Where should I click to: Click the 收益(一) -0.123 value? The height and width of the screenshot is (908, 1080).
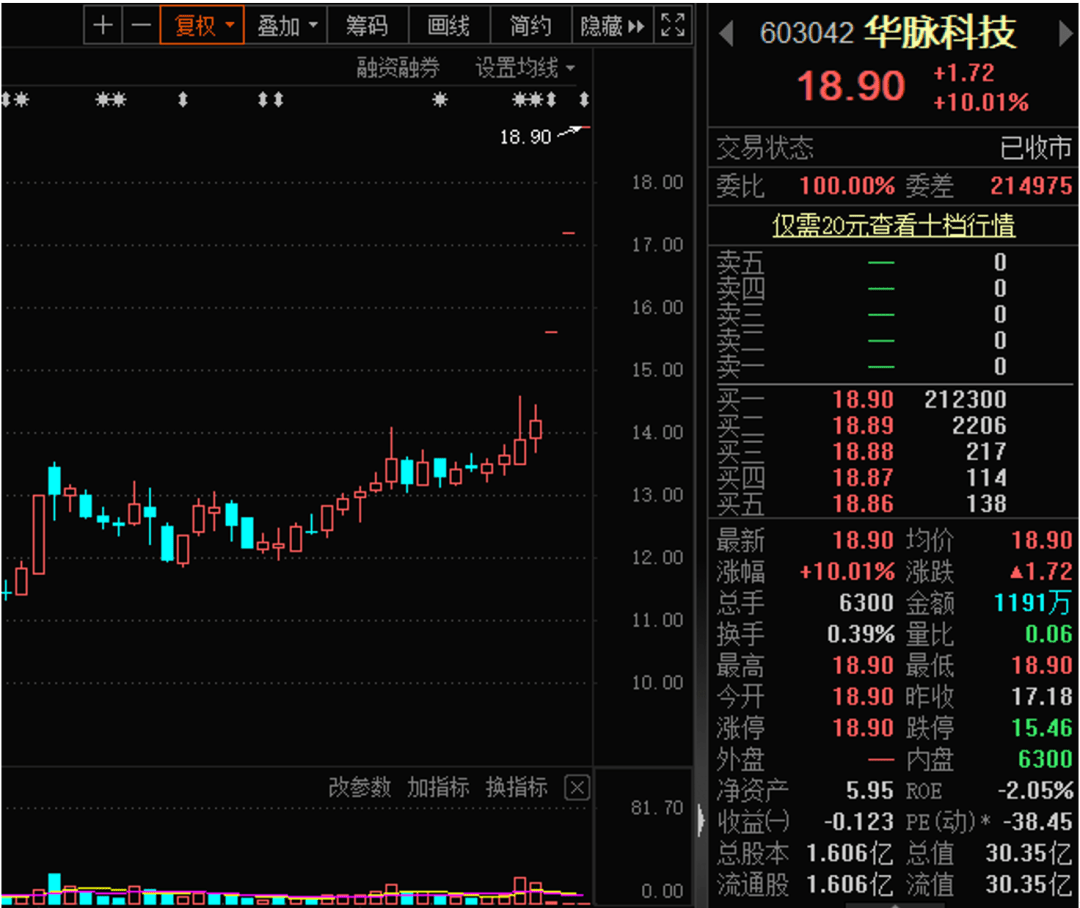[x=859, y=822]
